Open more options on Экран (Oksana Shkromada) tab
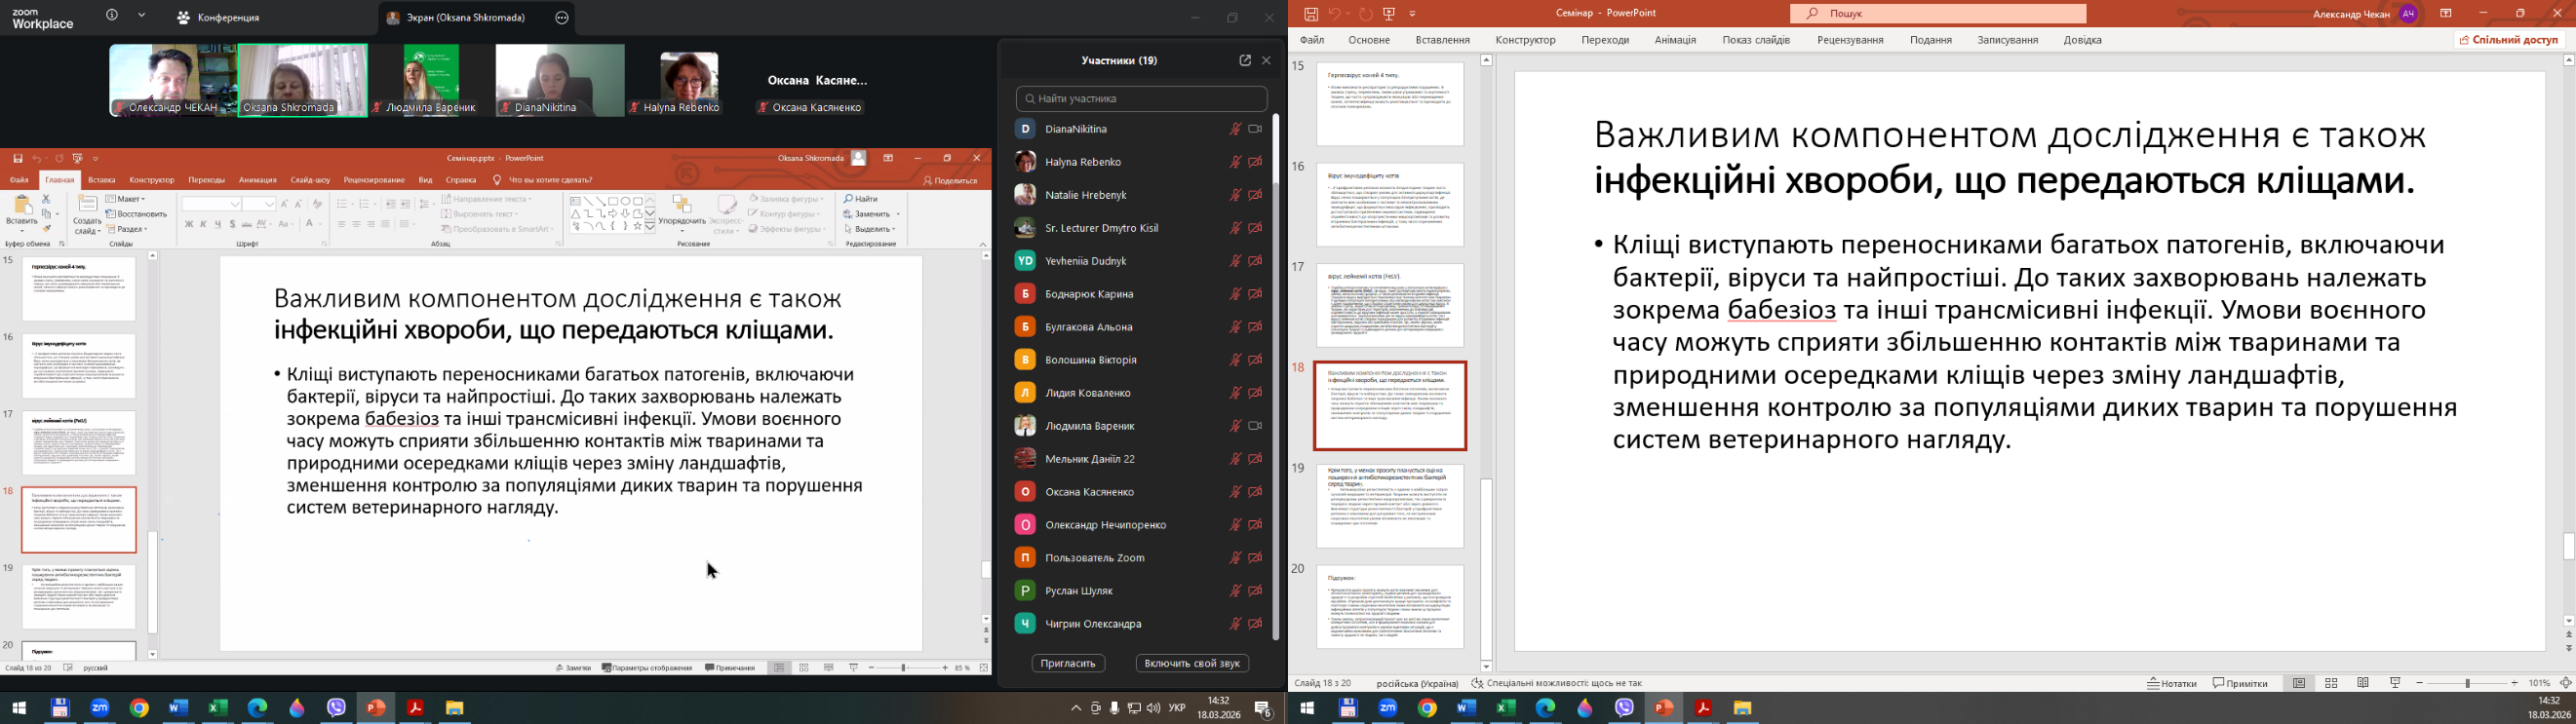The image size is (2576, 724). [x=562, y=18]
